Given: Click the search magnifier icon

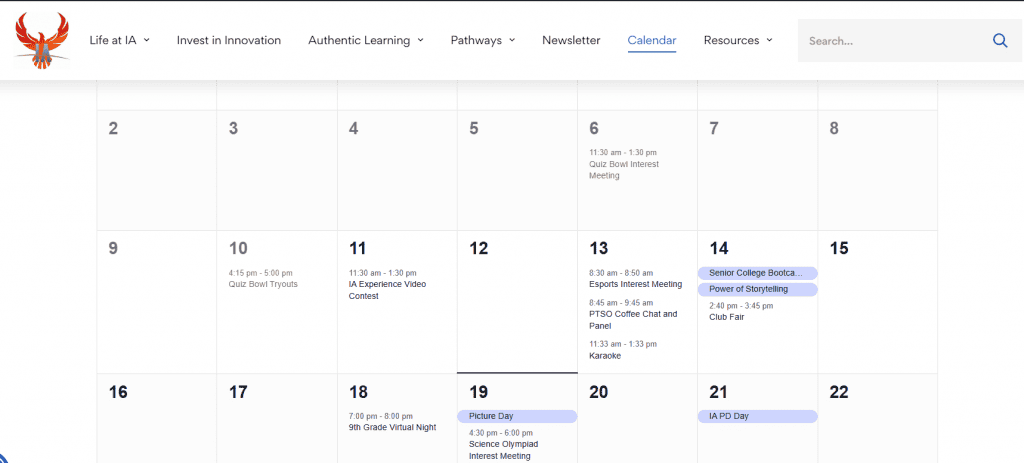Looking at the screenshot, I should pos(1000,40).
